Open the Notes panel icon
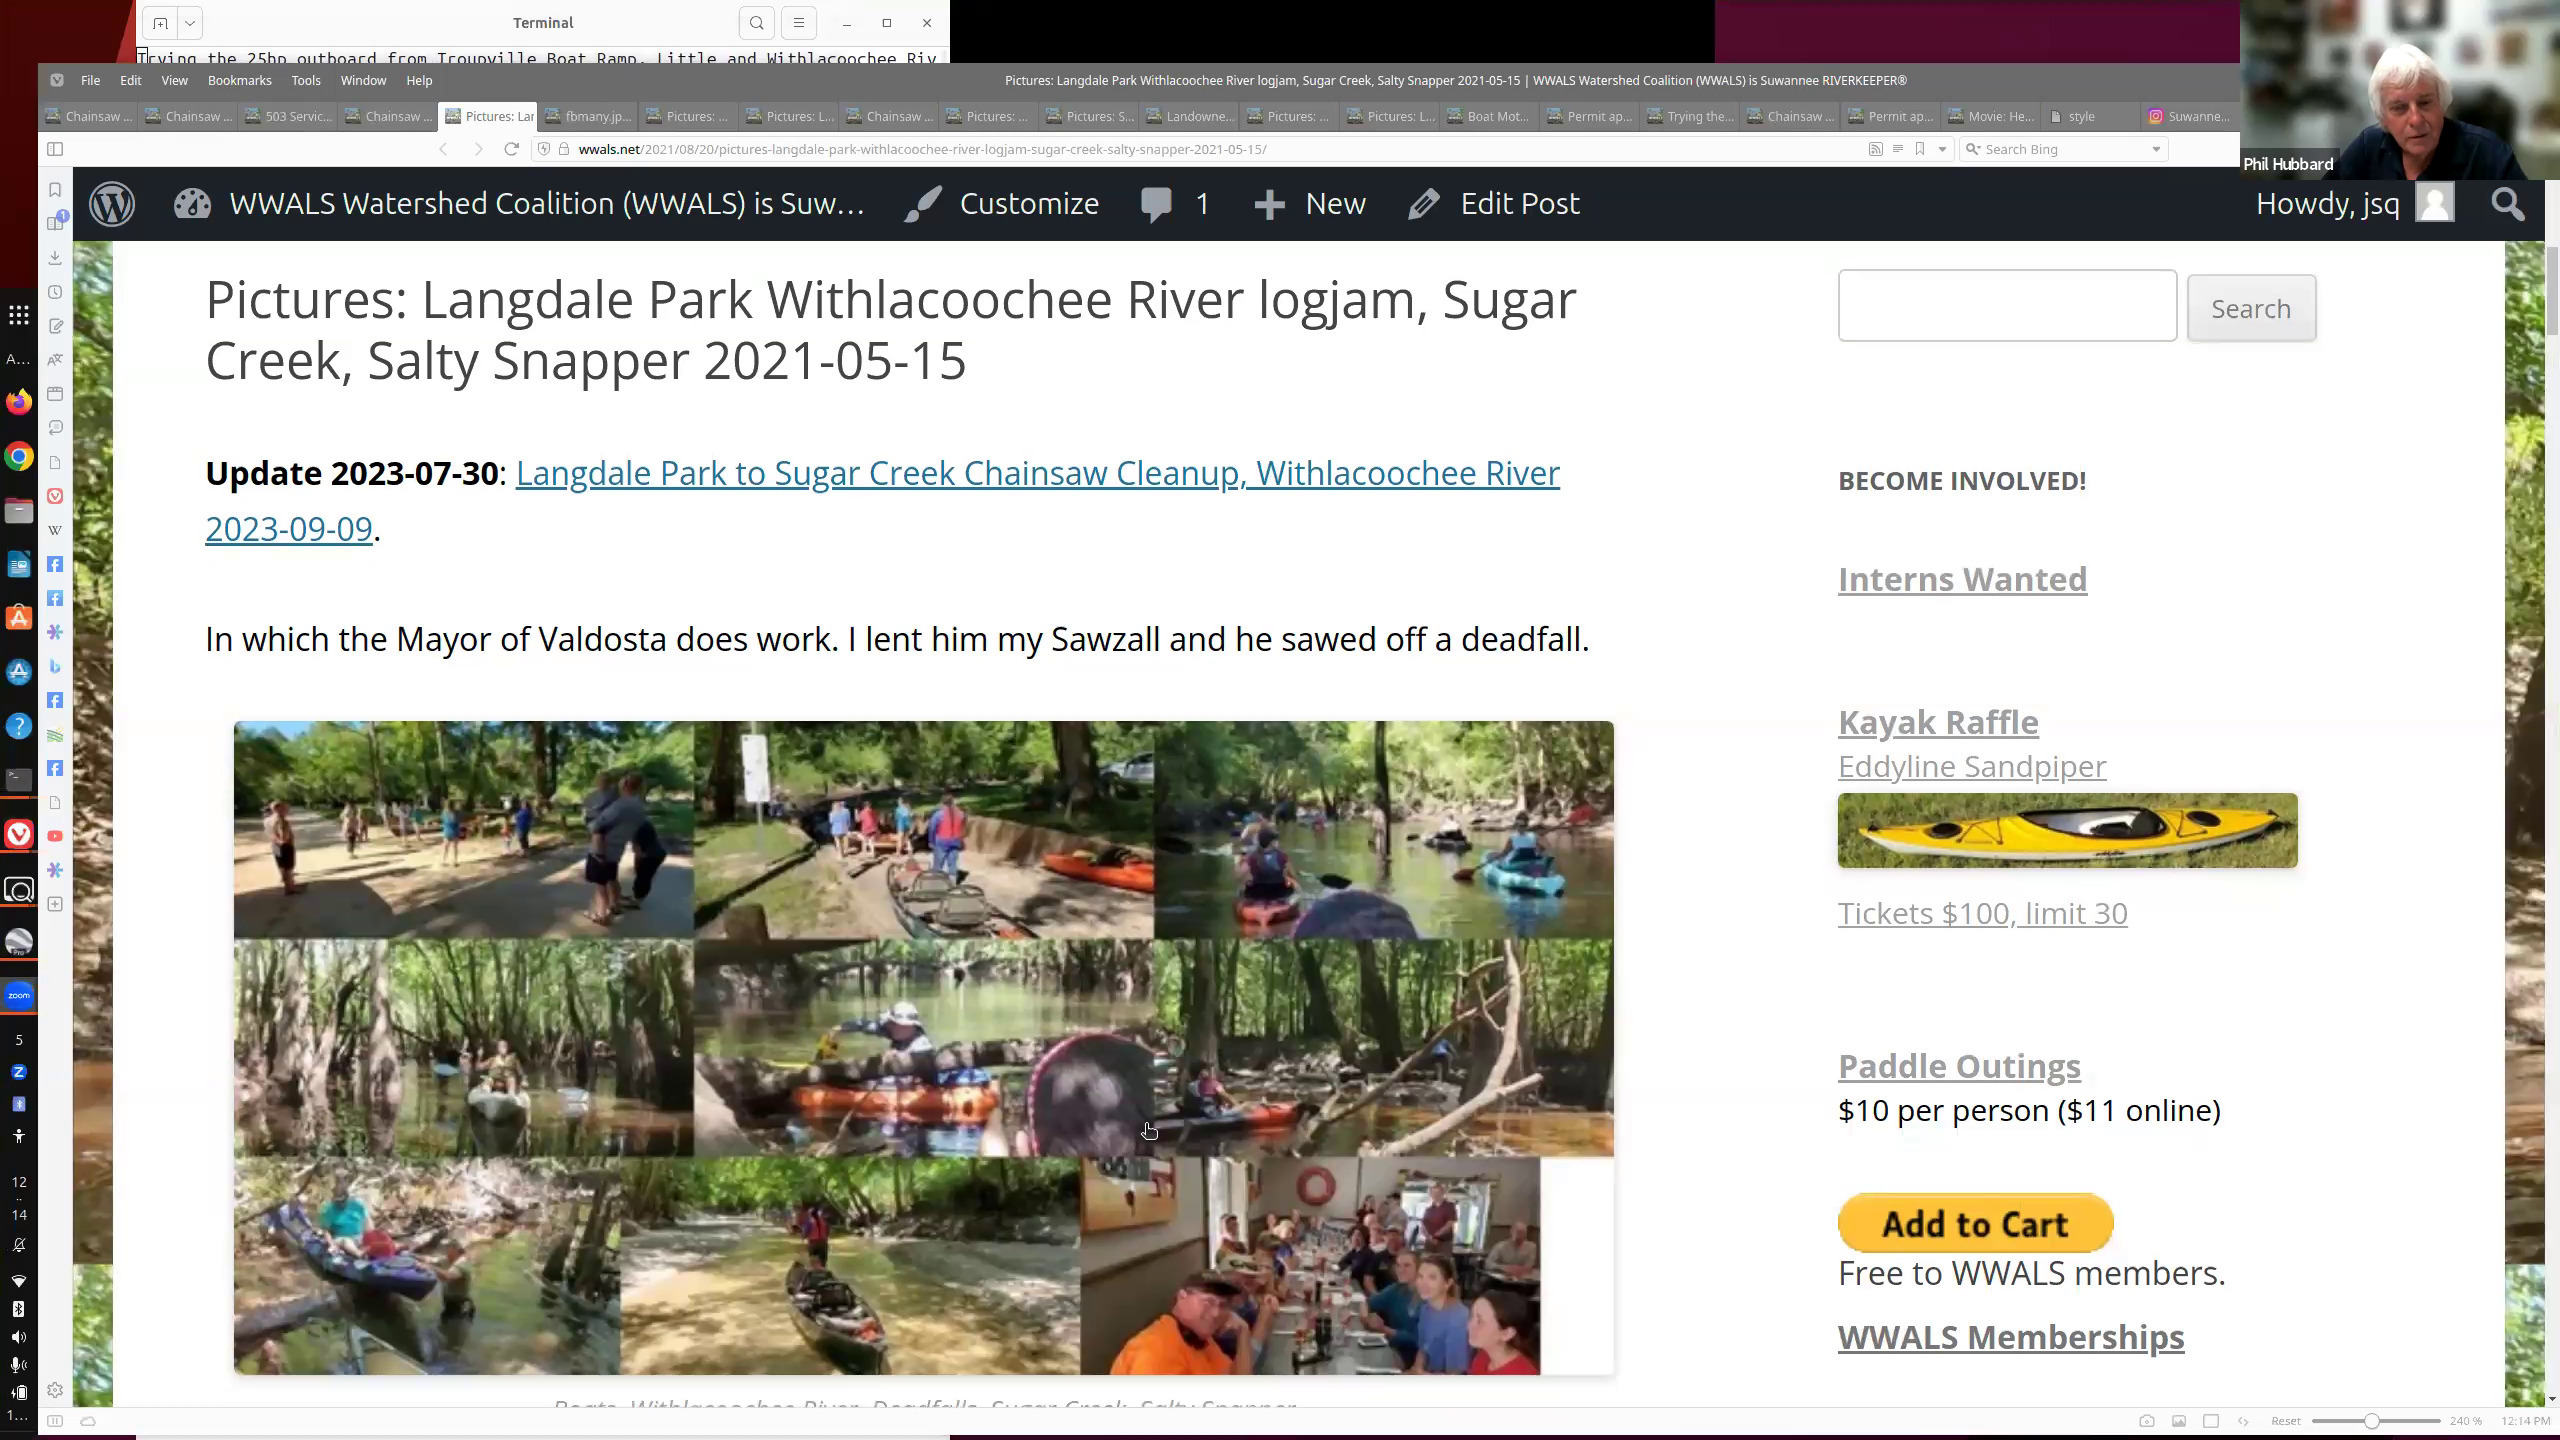Image resolution: width=2560 pixels, height=1440 pixels. point(55,326)
